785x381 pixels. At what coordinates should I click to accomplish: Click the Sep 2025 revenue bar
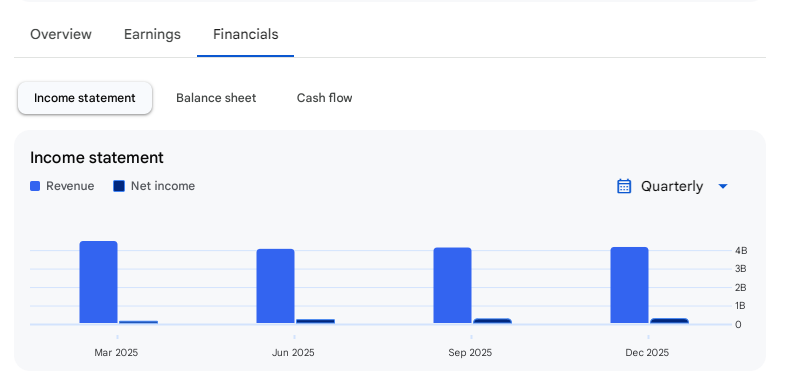(453, 285)
